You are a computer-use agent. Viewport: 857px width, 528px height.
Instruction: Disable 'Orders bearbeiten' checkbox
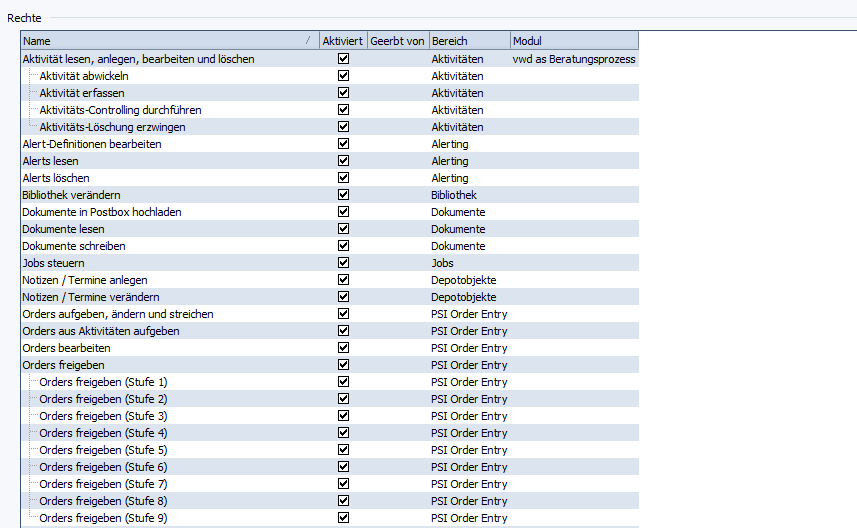tap(343, 348)
